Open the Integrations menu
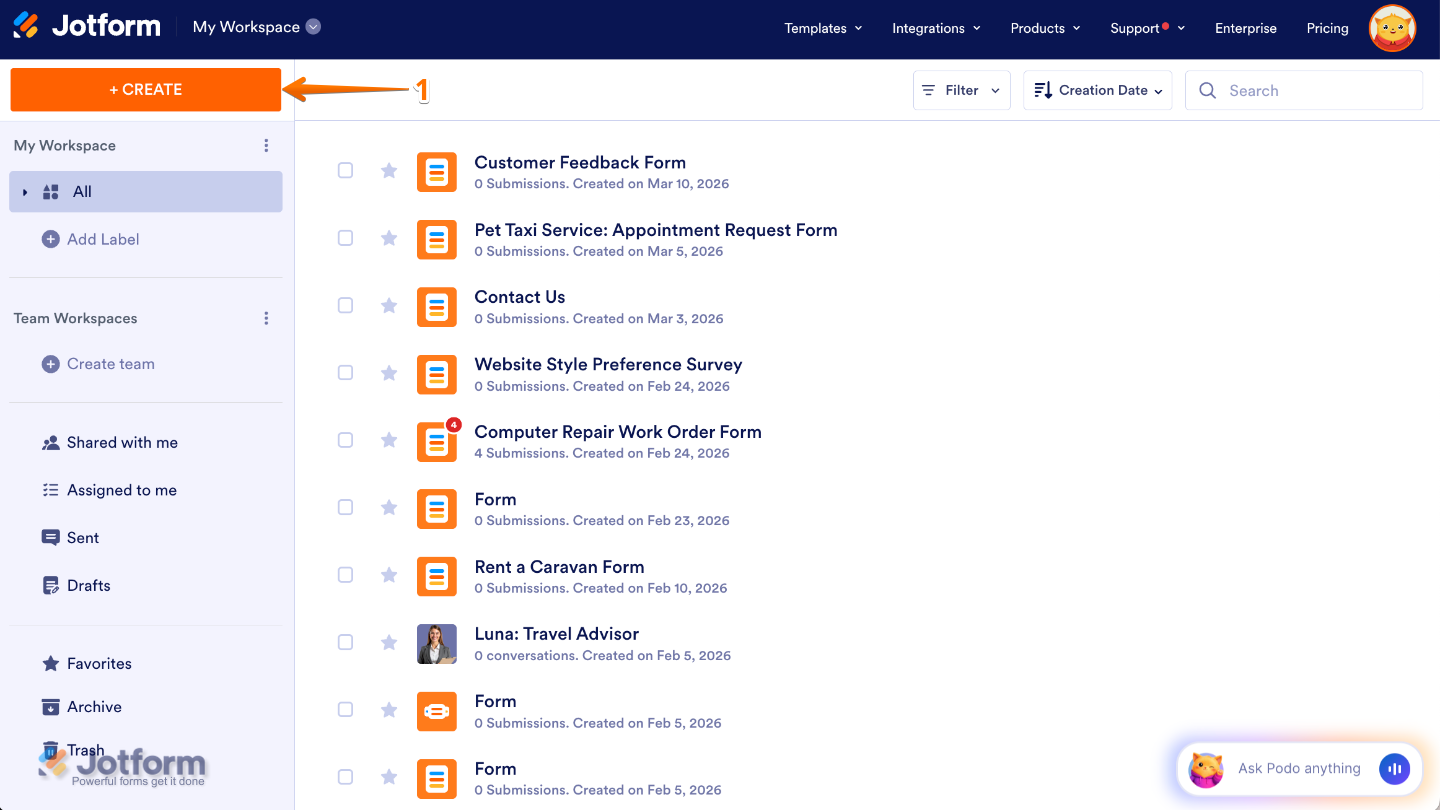Screen dimensions: 1440x810 pos(935,28)
